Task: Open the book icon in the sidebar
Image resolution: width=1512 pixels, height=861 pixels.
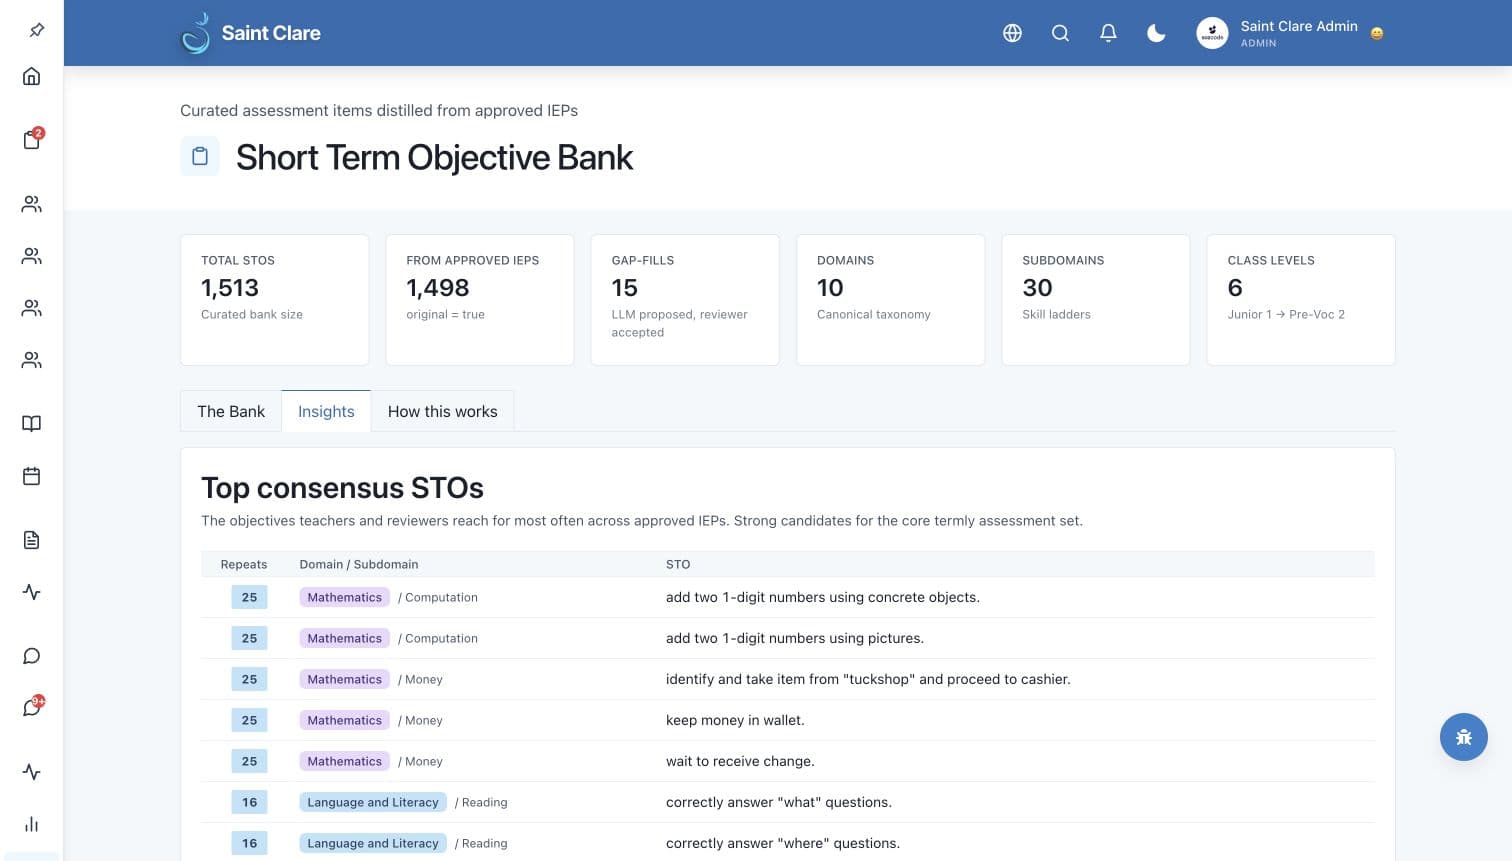Action: 32,423
